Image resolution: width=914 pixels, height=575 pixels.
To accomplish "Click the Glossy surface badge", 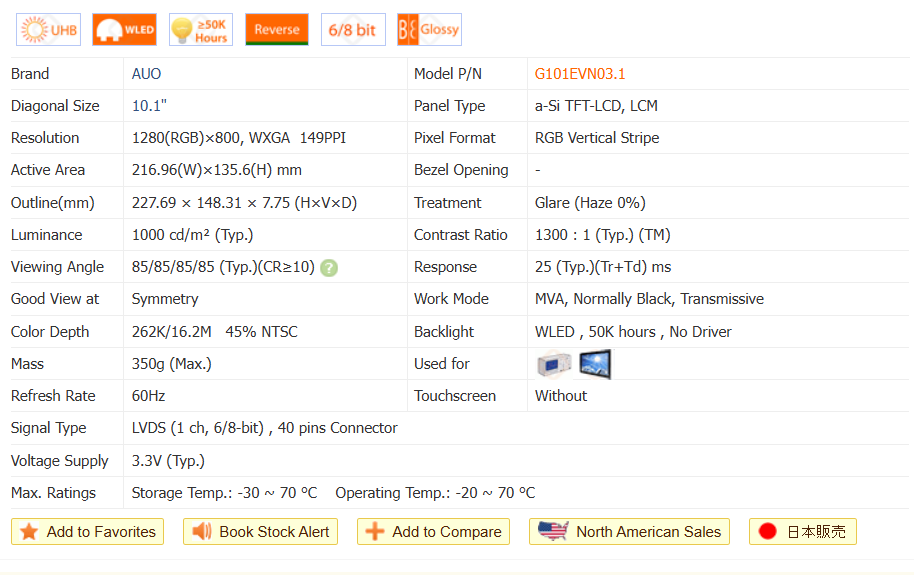I will pyautogui.click(x=429, y=30).
